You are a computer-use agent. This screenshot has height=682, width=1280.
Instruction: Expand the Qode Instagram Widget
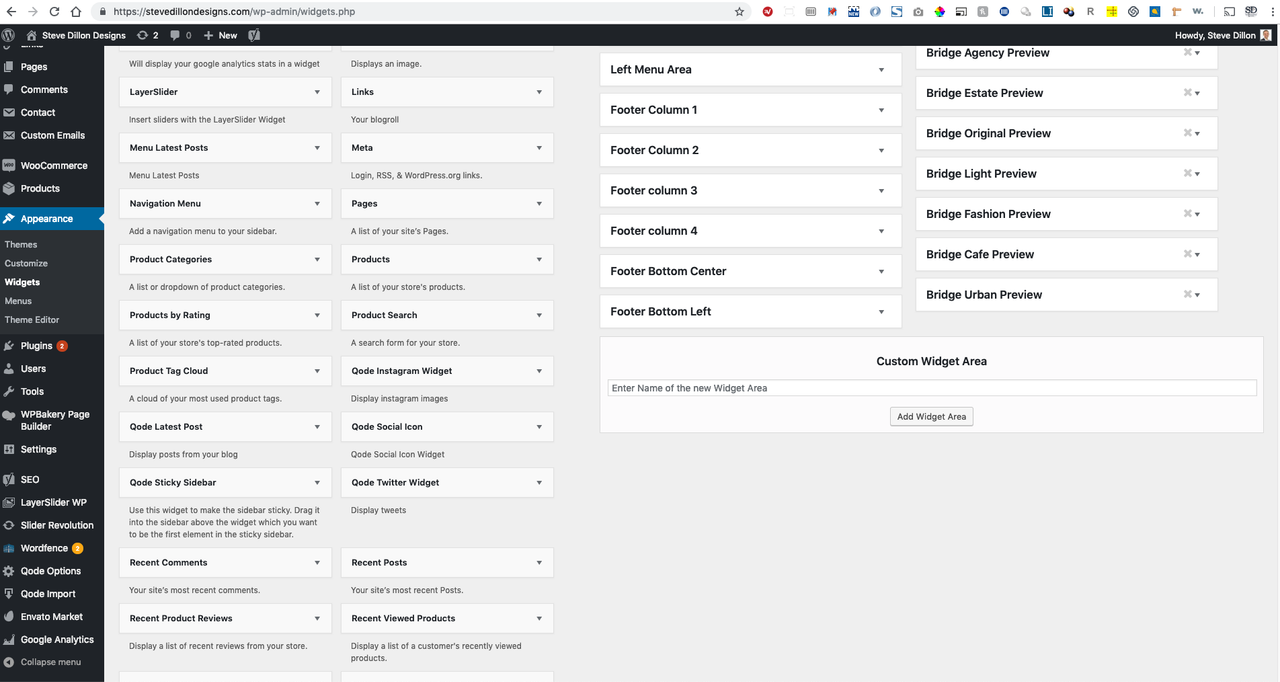(539, 371)
